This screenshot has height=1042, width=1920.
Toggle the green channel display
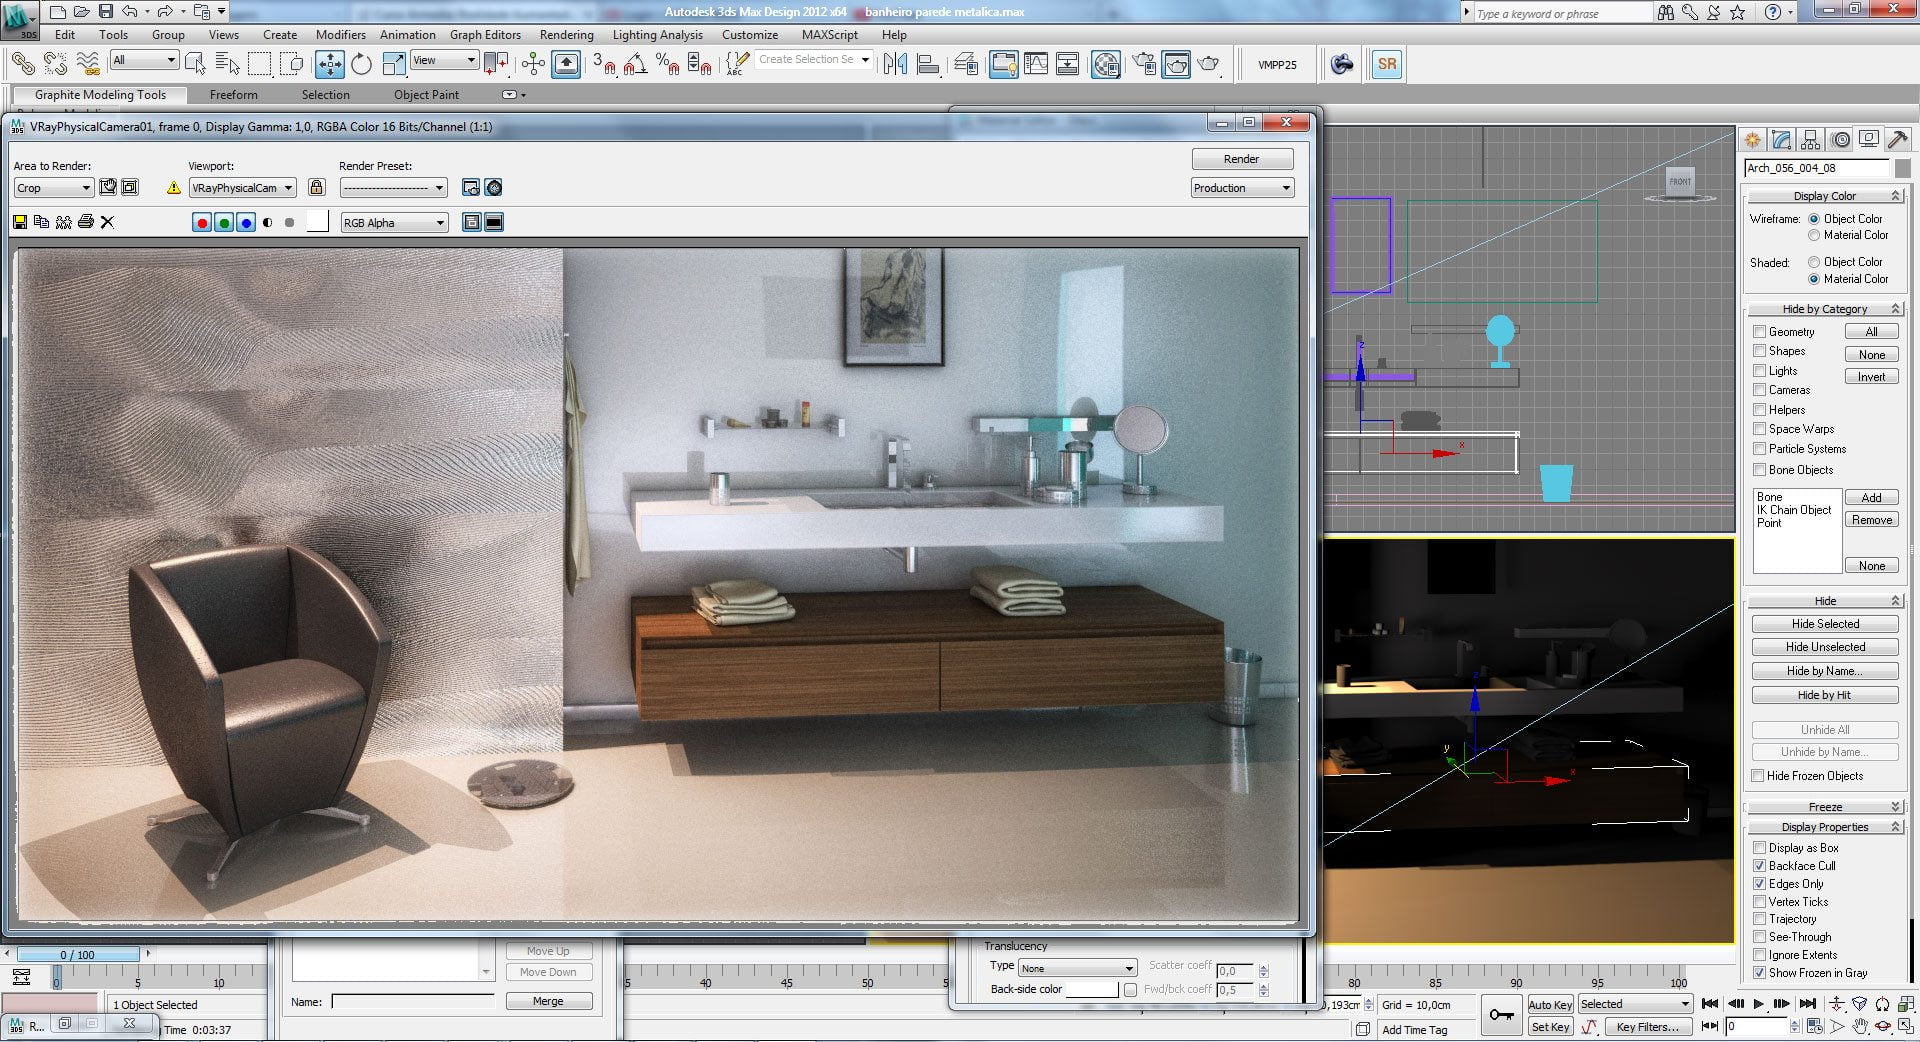224,223
